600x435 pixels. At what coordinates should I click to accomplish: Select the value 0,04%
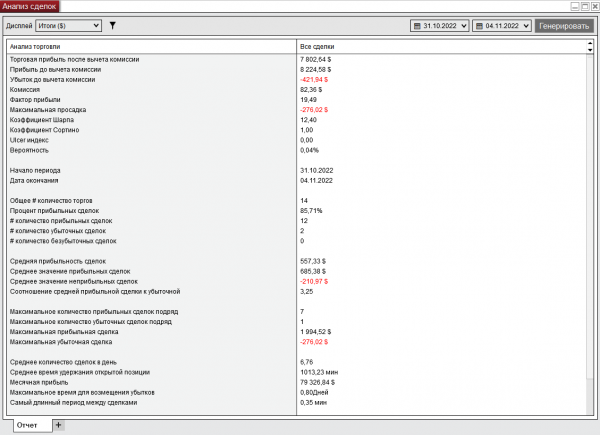pyautogui.click(x=309, y=150)
